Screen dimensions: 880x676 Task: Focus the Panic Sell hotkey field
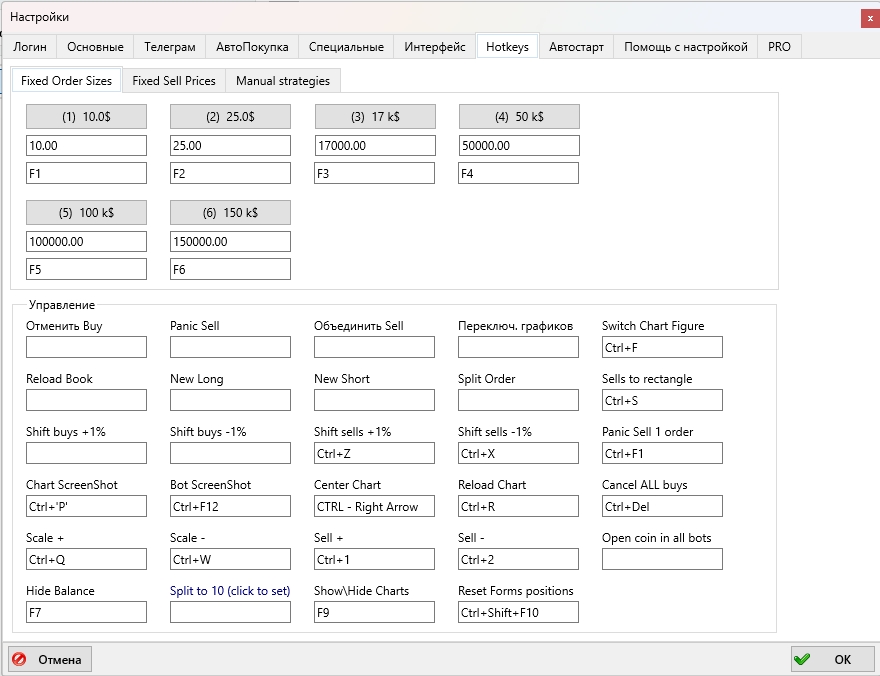click(230, 347)
